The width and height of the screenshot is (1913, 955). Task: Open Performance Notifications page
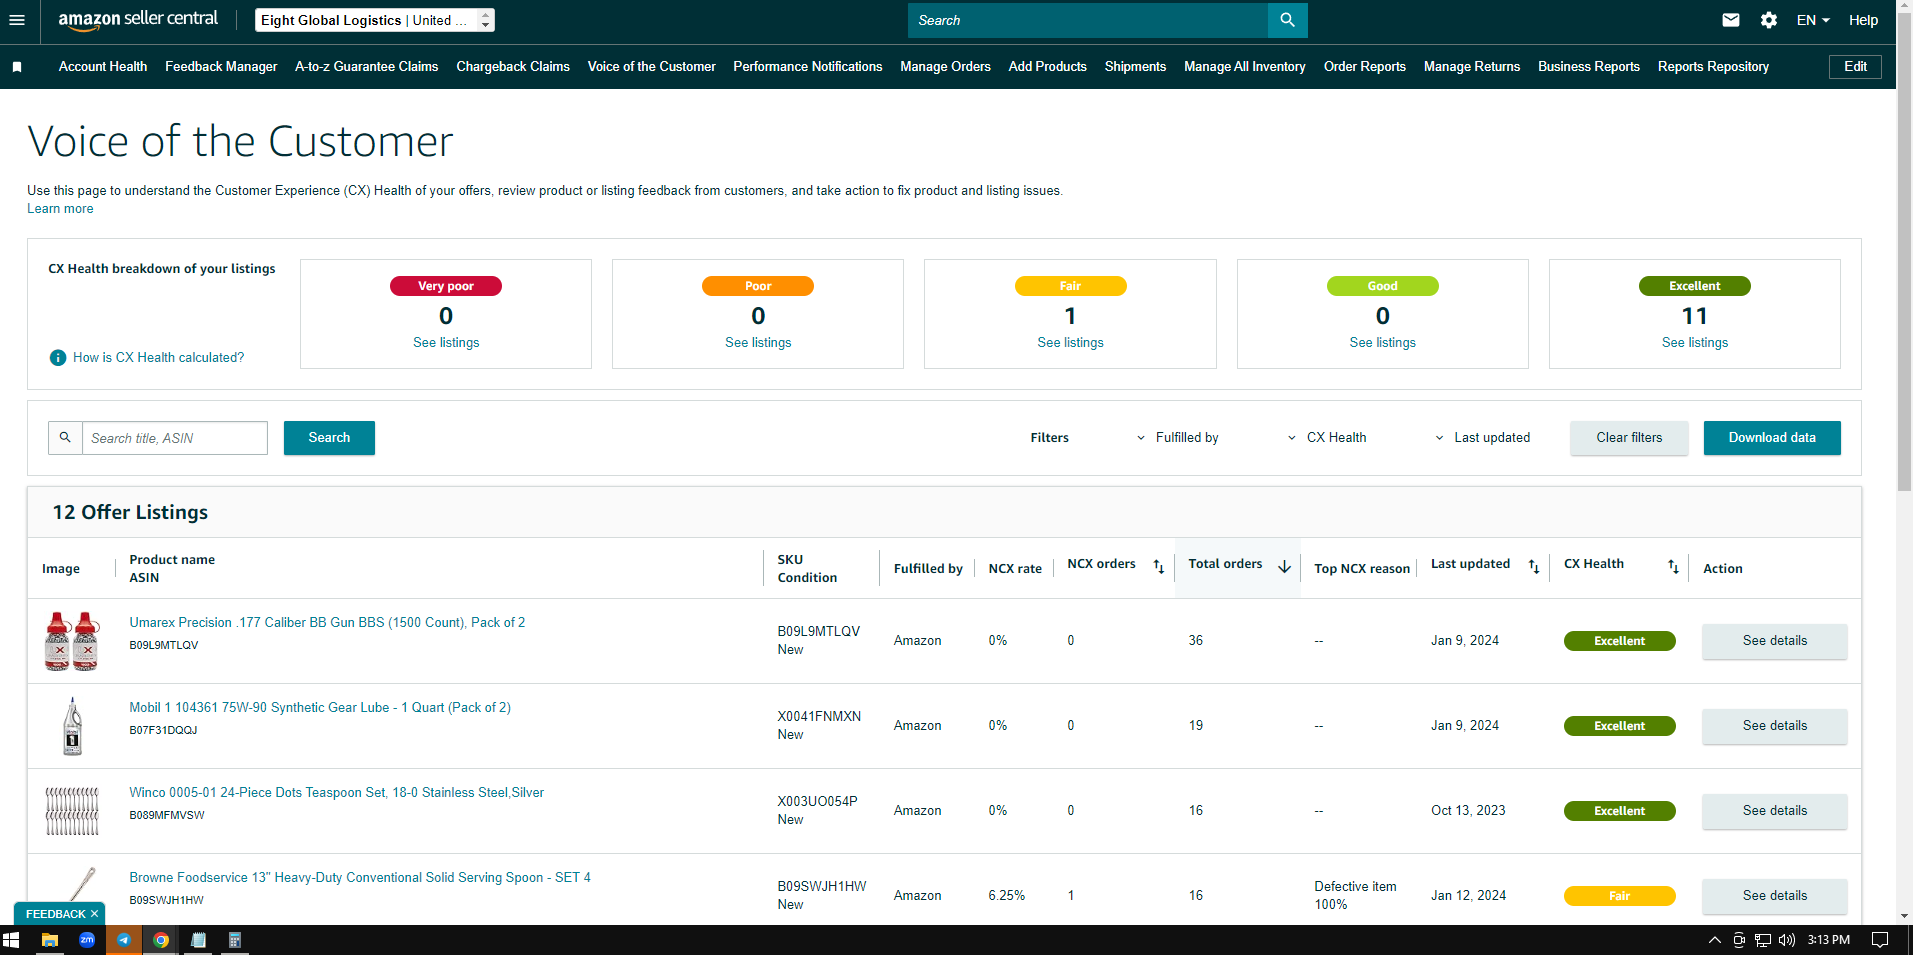pyautogui.click(x=808, y=67)
